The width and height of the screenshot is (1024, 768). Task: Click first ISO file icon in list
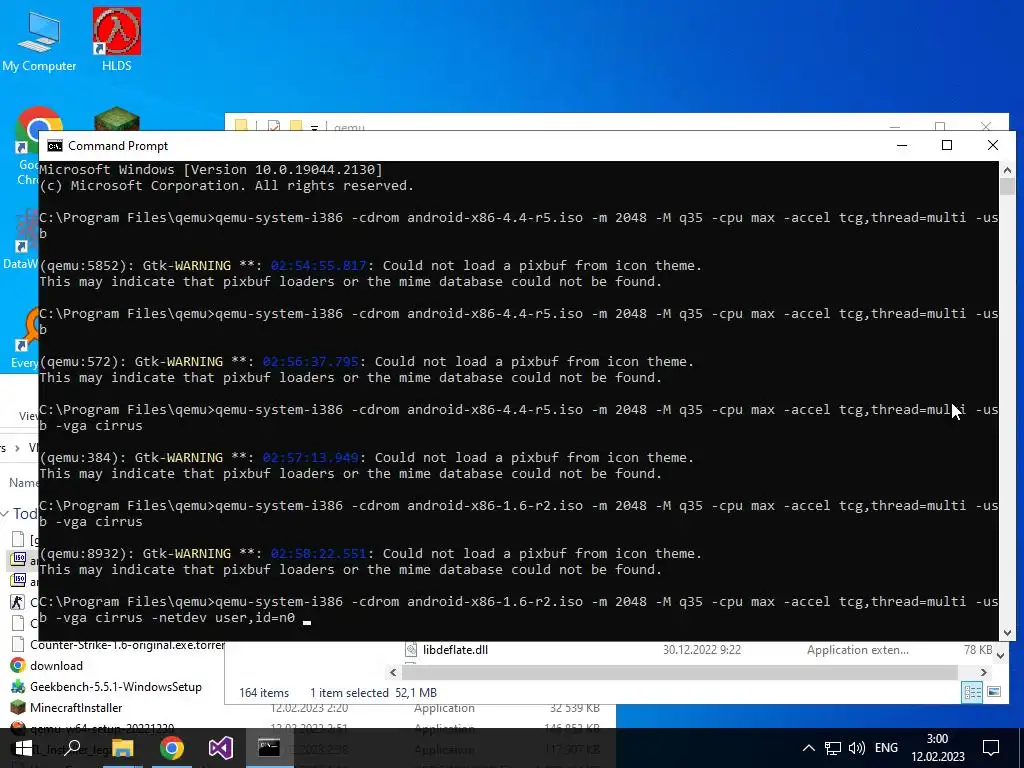(18, 560)
